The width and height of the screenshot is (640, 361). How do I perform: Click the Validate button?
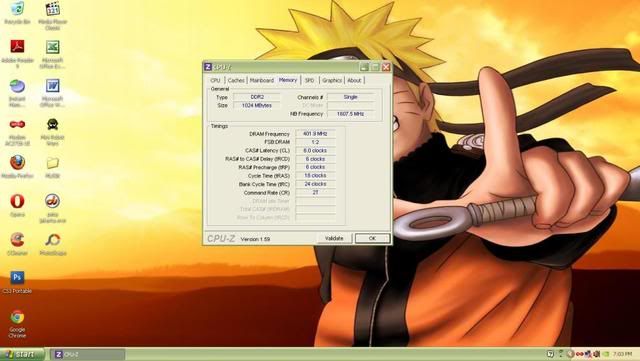(334, 238)
